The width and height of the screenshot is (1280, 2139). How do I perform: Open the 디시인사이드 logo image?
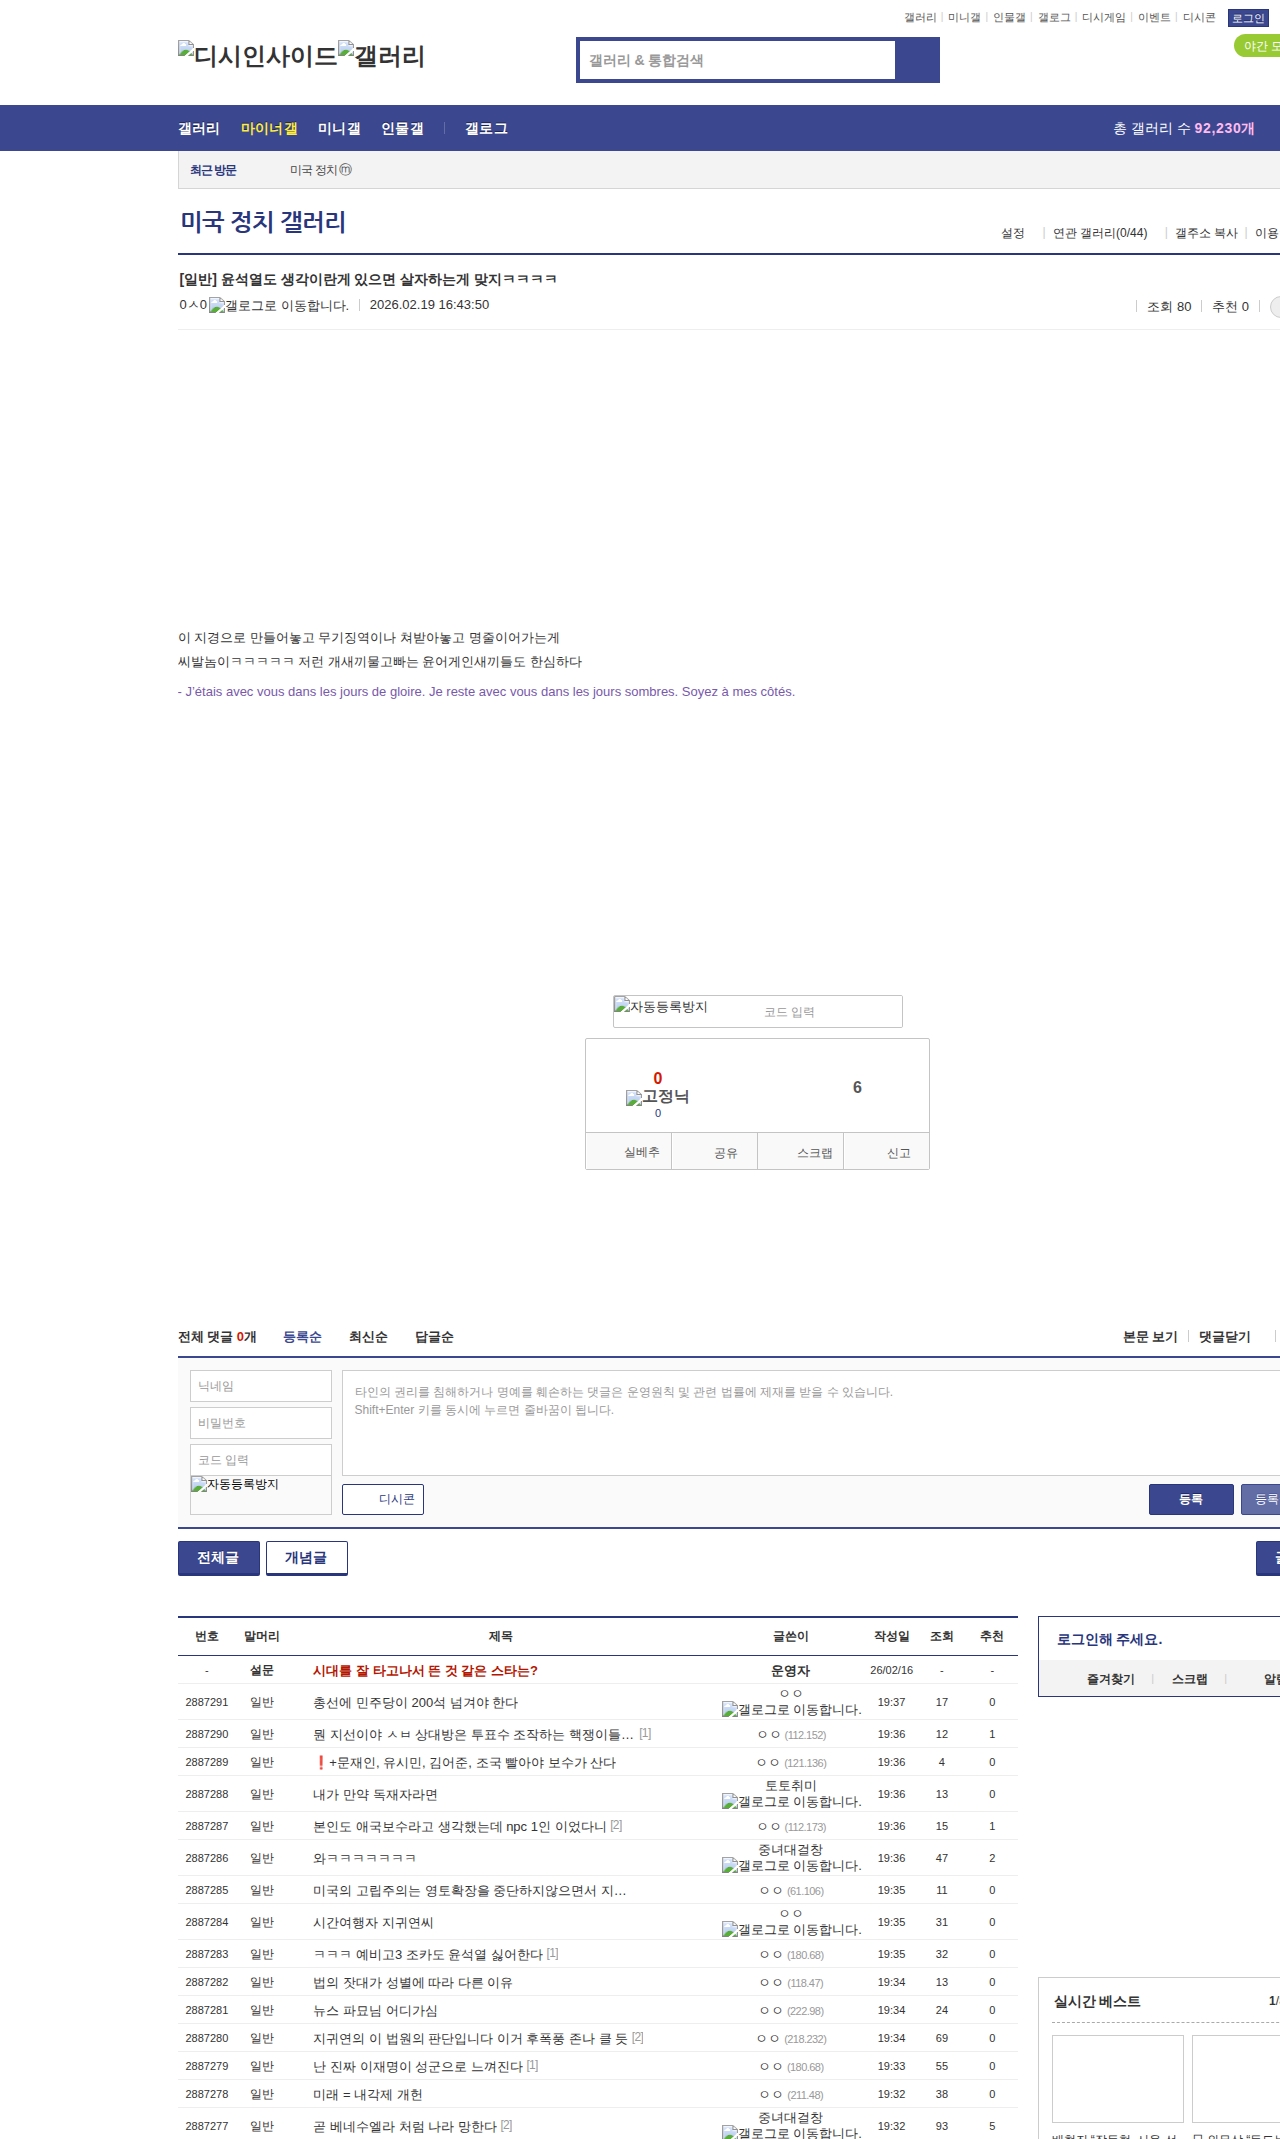[258, 56]
